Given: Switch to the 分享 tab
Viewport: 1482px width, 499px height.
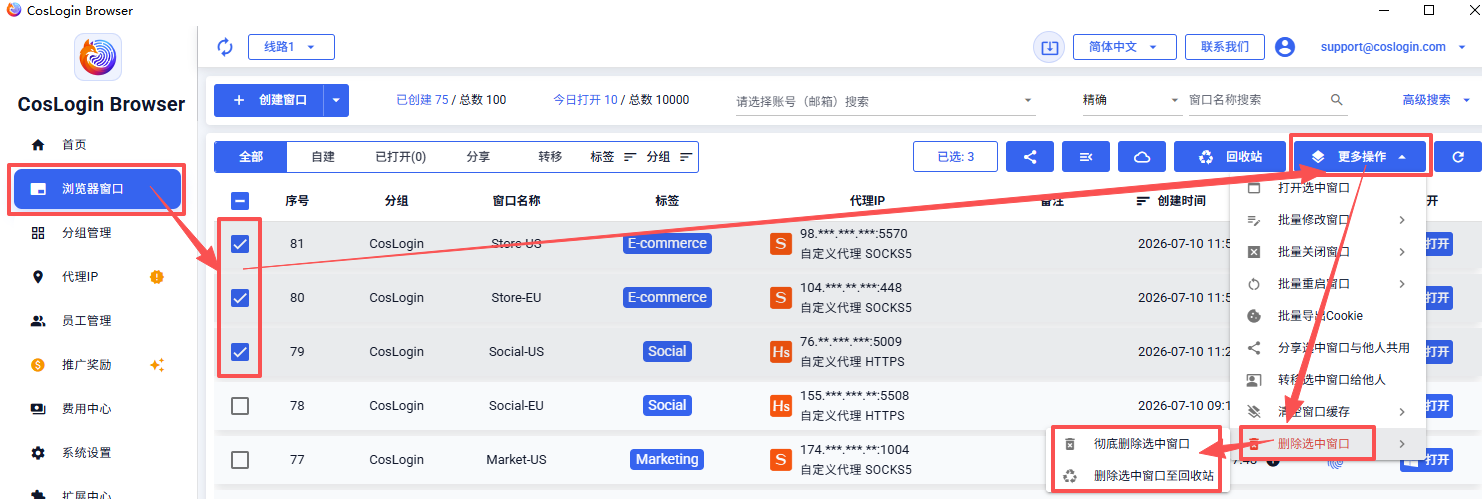Looking at the screenshot, I should tap(478, 157).
